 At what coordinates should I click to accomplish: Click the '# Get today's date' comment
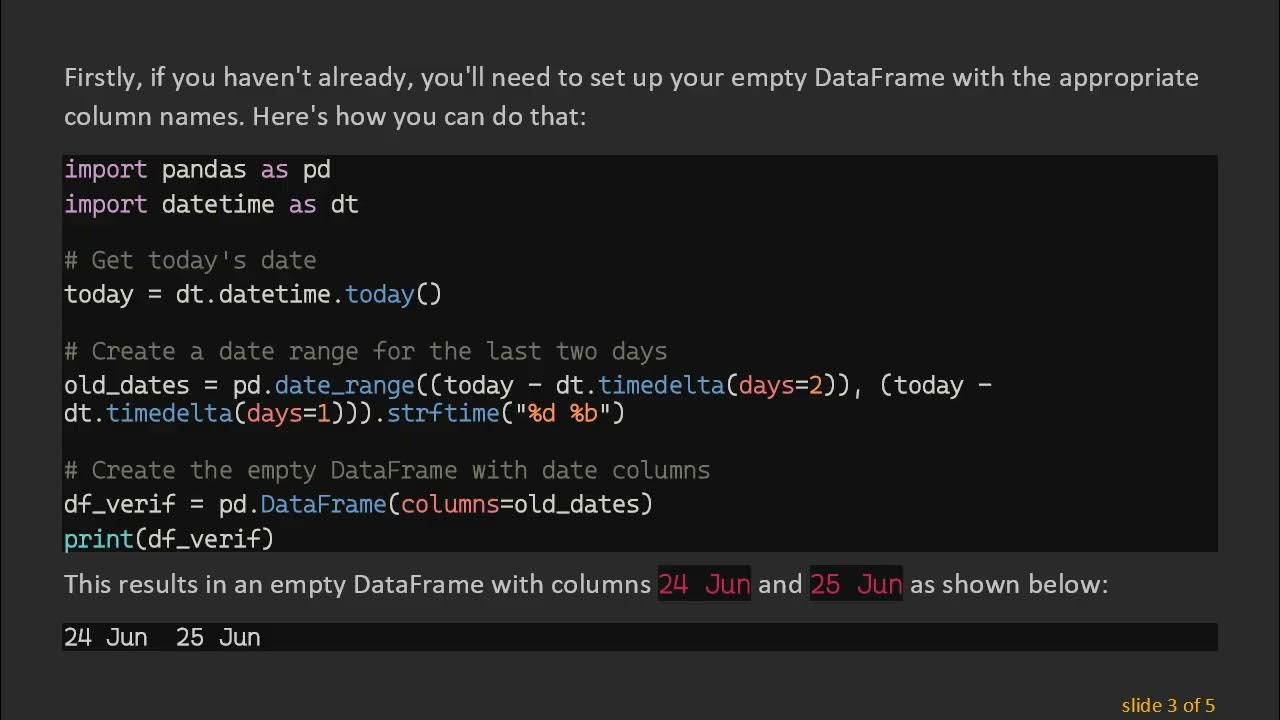(x=190, y=261)
